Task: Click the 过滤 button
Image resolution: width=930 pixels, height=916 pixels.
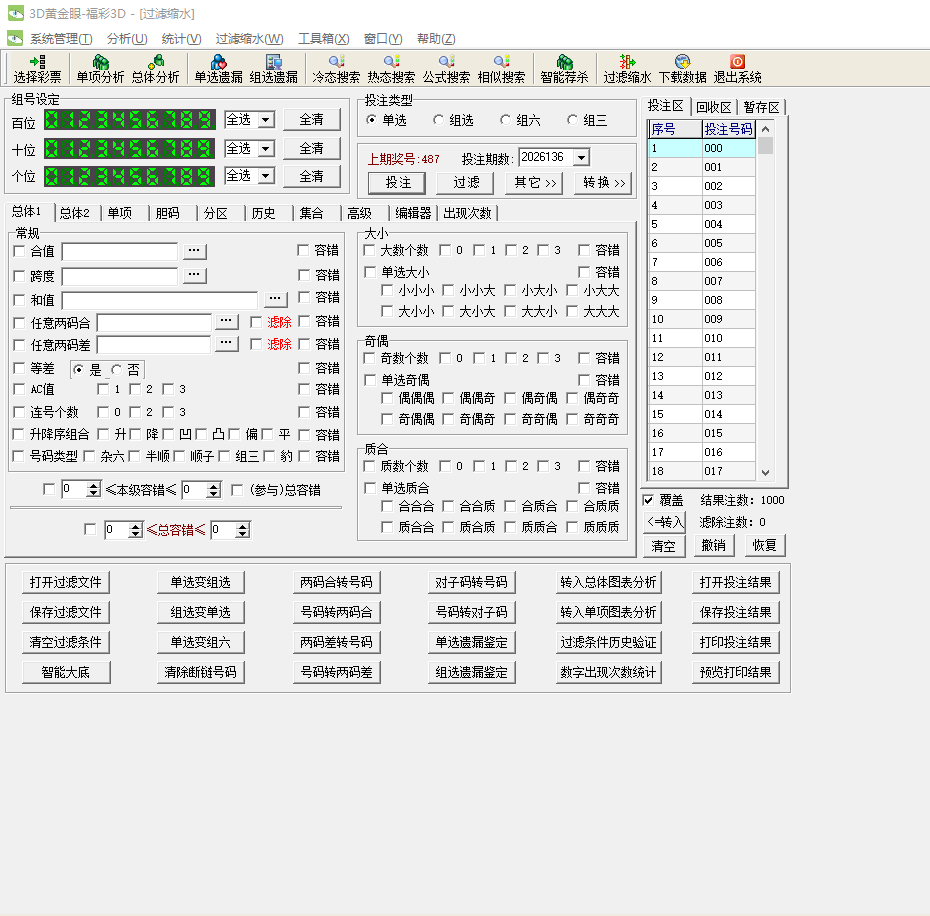Action: coord(466,183)
